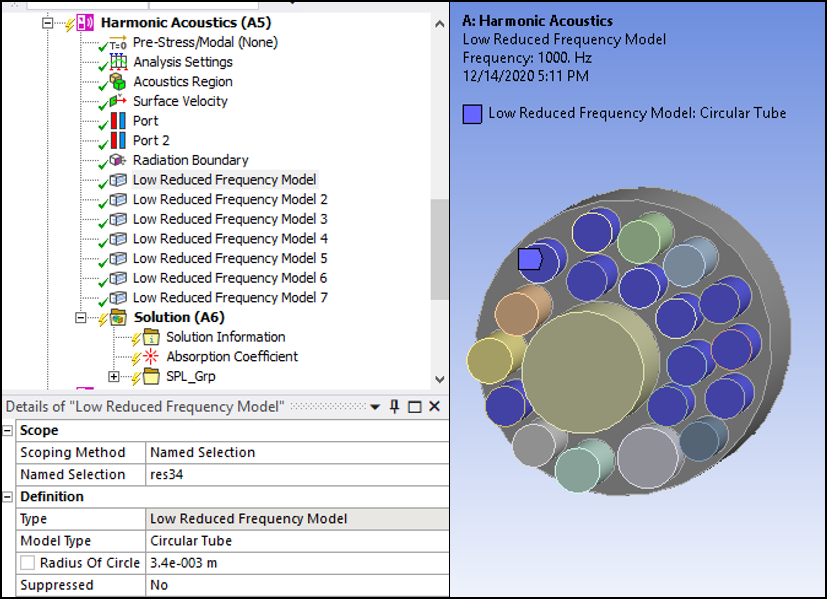Edit the Radius Of Circle value field
This screenshot has height=599, width=827.
(296, 563)
